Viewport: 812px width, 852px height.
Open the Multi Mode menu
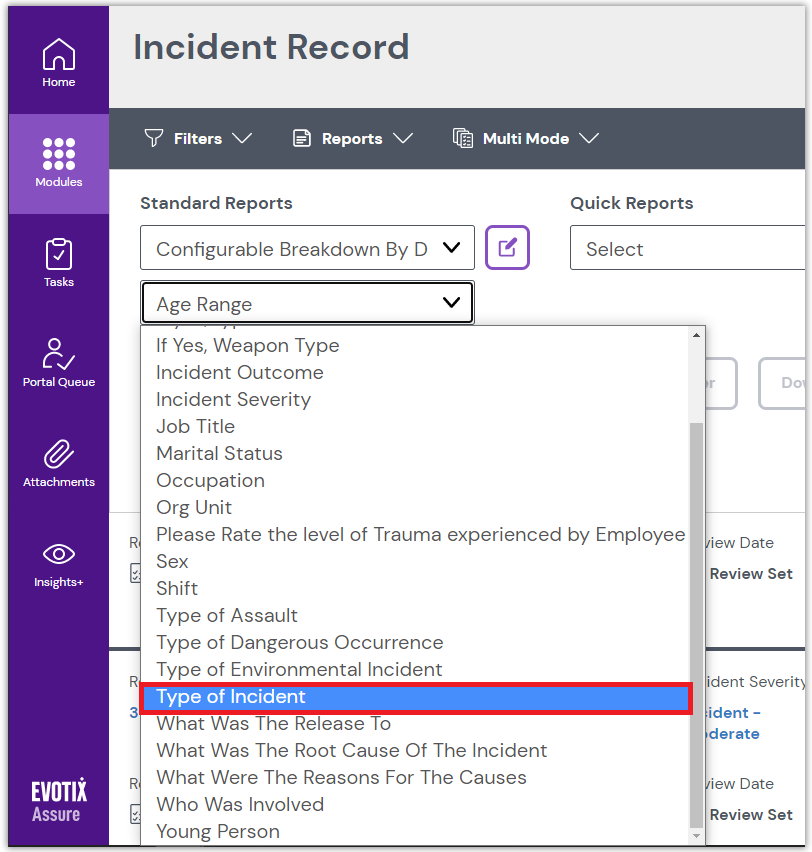tap(525, 139)
